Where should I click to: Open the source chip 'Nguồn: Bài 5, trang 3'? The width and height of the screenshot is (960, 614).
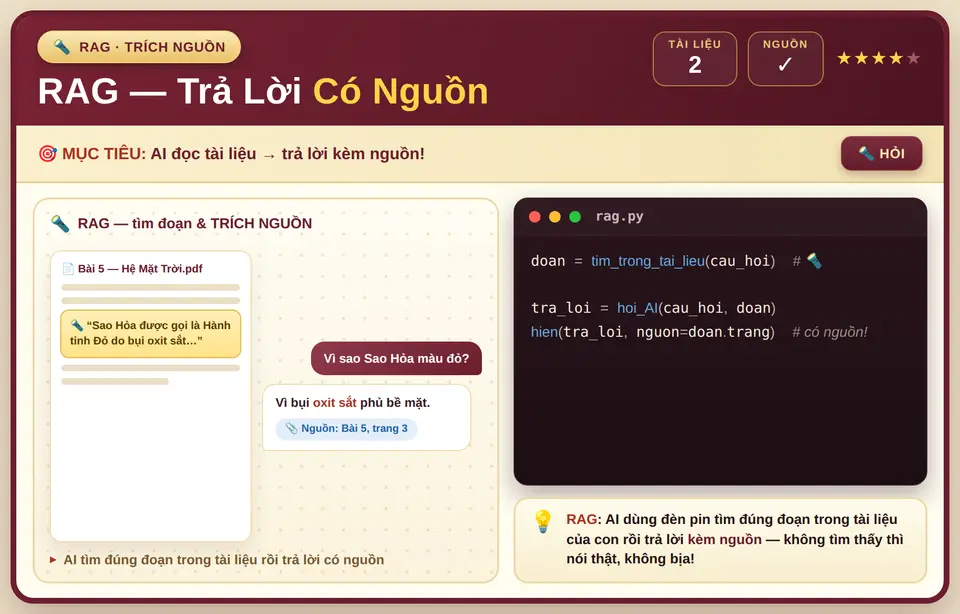(347, 429)
